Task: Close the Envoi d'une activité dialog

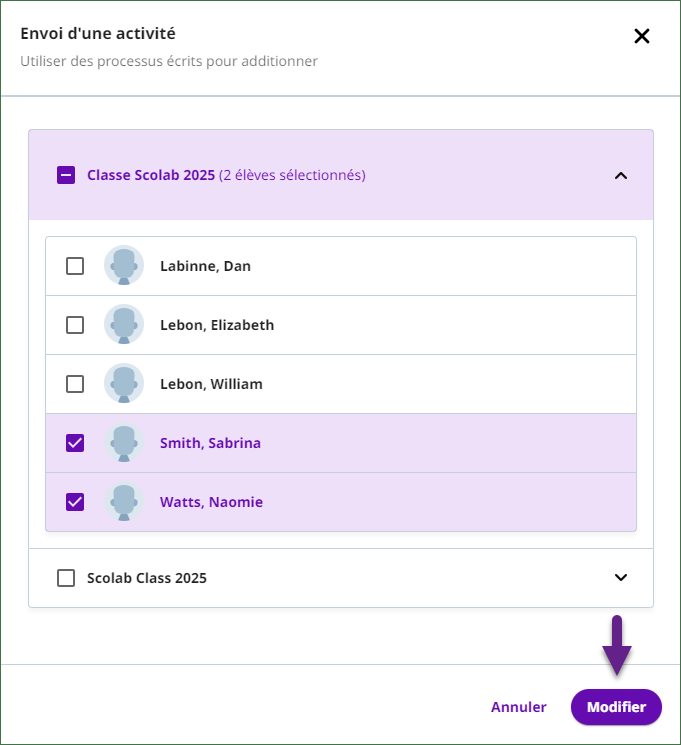Action: point(642,36)
